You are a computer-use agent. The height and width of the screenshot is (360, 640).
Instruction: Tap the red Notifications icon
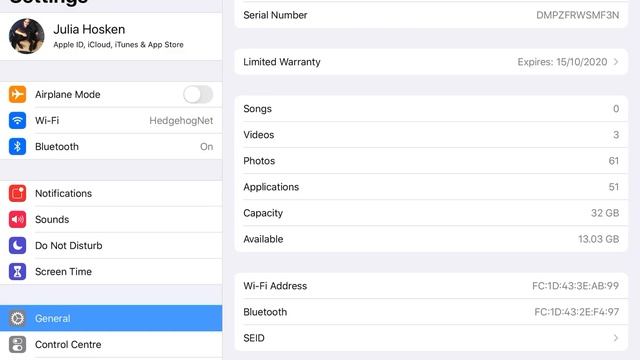[x=17, y=193]
